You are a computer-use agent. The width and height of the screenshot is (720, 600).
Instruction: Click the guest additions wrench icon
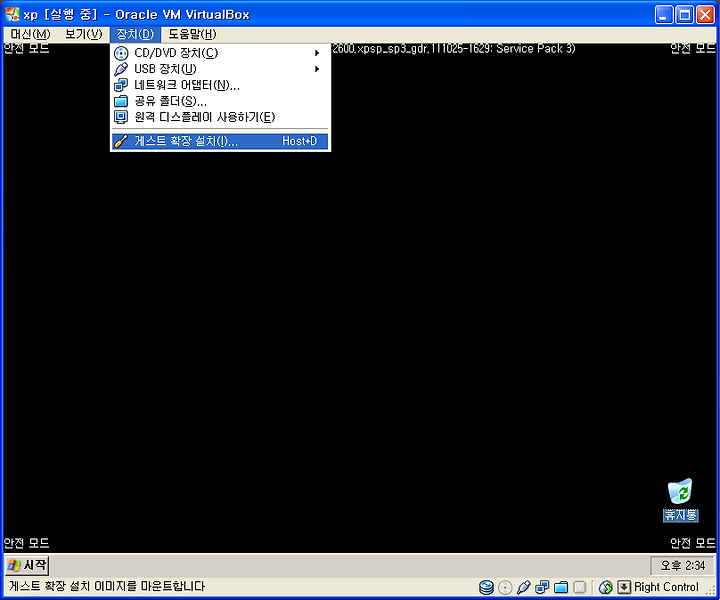121,141
